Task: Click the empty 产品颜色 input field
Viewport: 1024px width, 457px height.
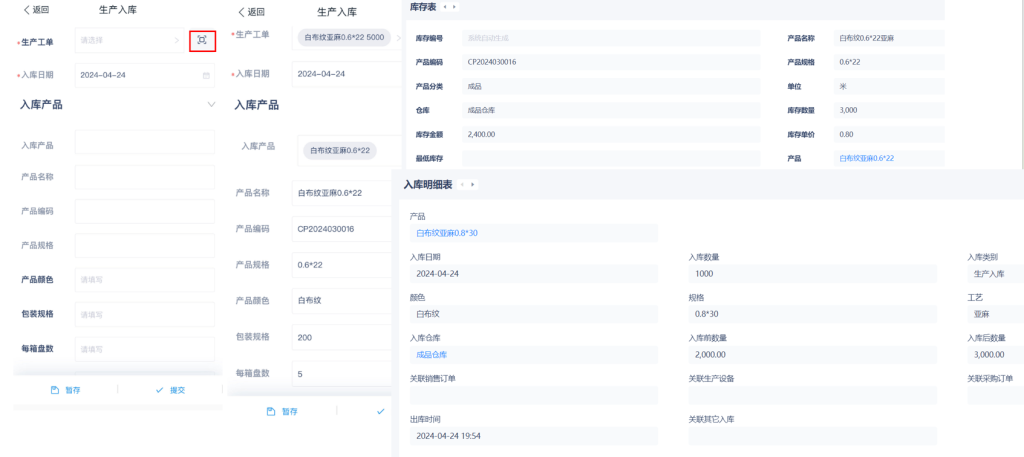Action: (145, 280)
